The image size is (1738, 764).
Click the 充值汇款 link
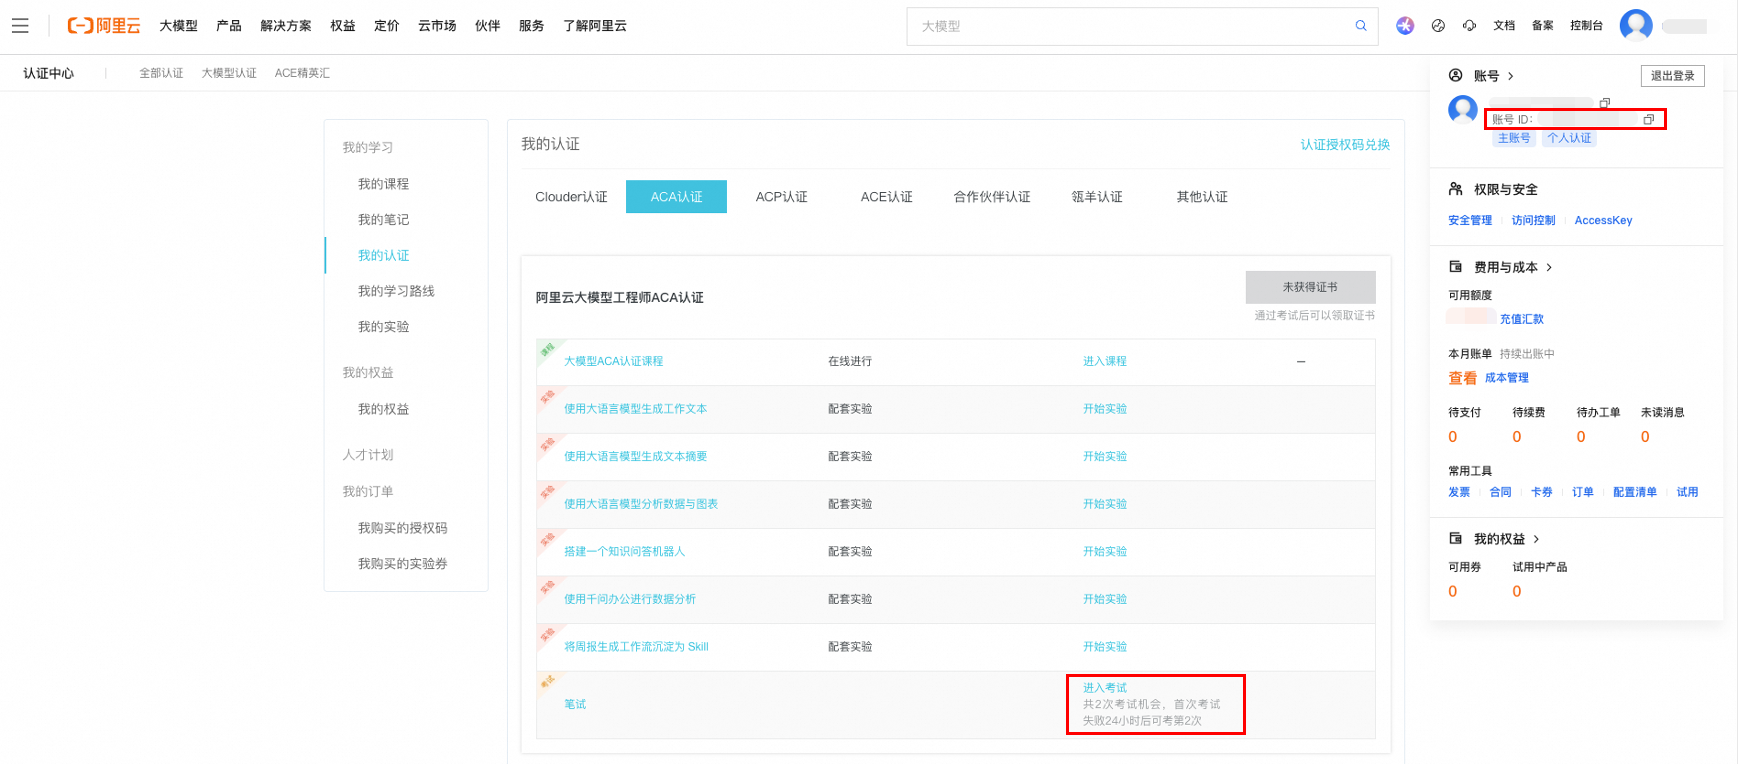1522,319
